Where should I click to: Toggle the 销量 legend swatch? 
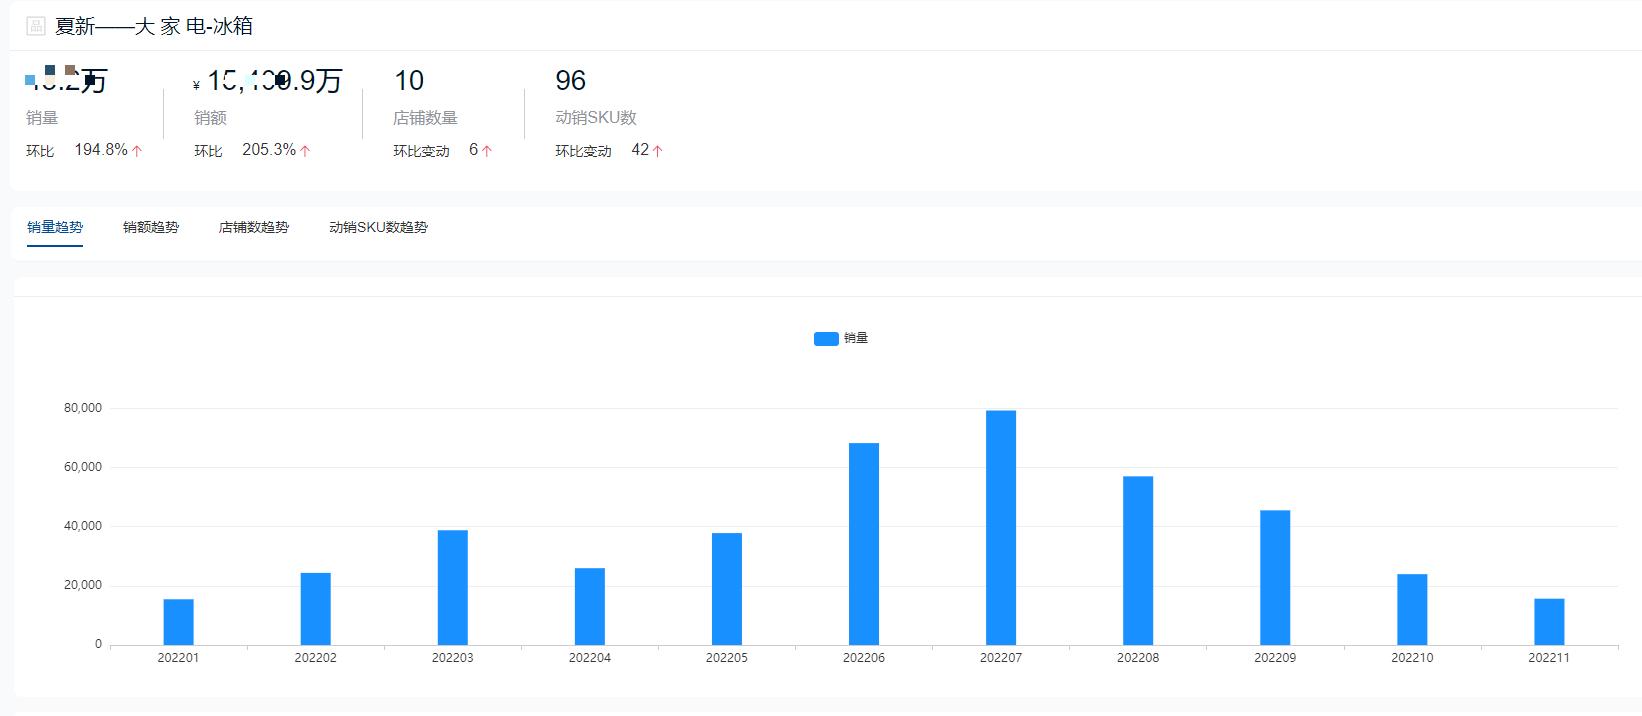(x=826, y=339)
